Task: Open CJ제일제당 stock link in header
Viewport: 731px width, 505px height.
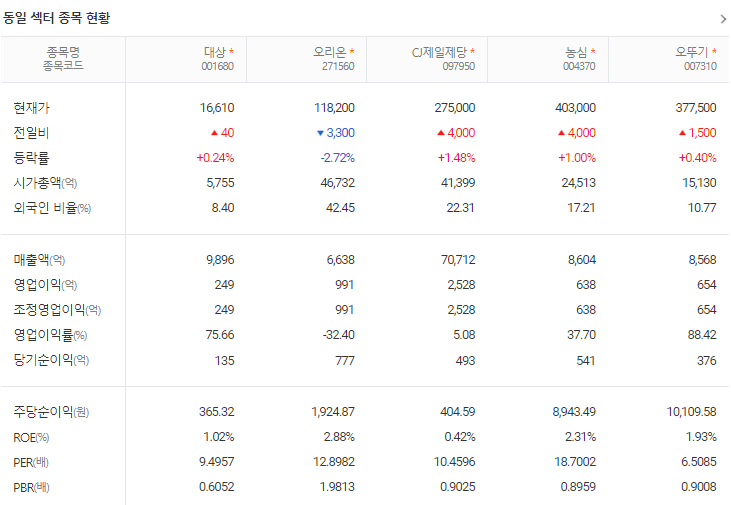Action: coord(439,52)
